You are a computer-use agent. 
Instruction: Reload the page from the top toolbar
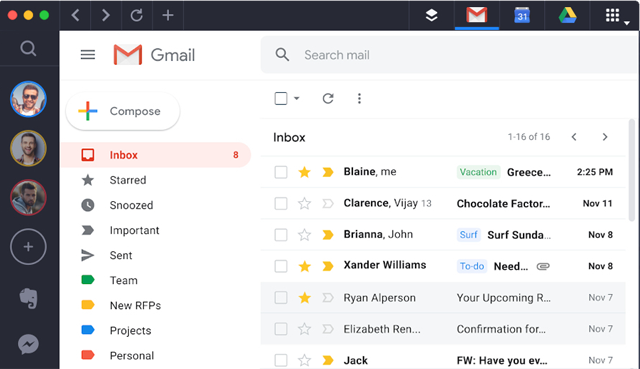(x=136, y=16)
